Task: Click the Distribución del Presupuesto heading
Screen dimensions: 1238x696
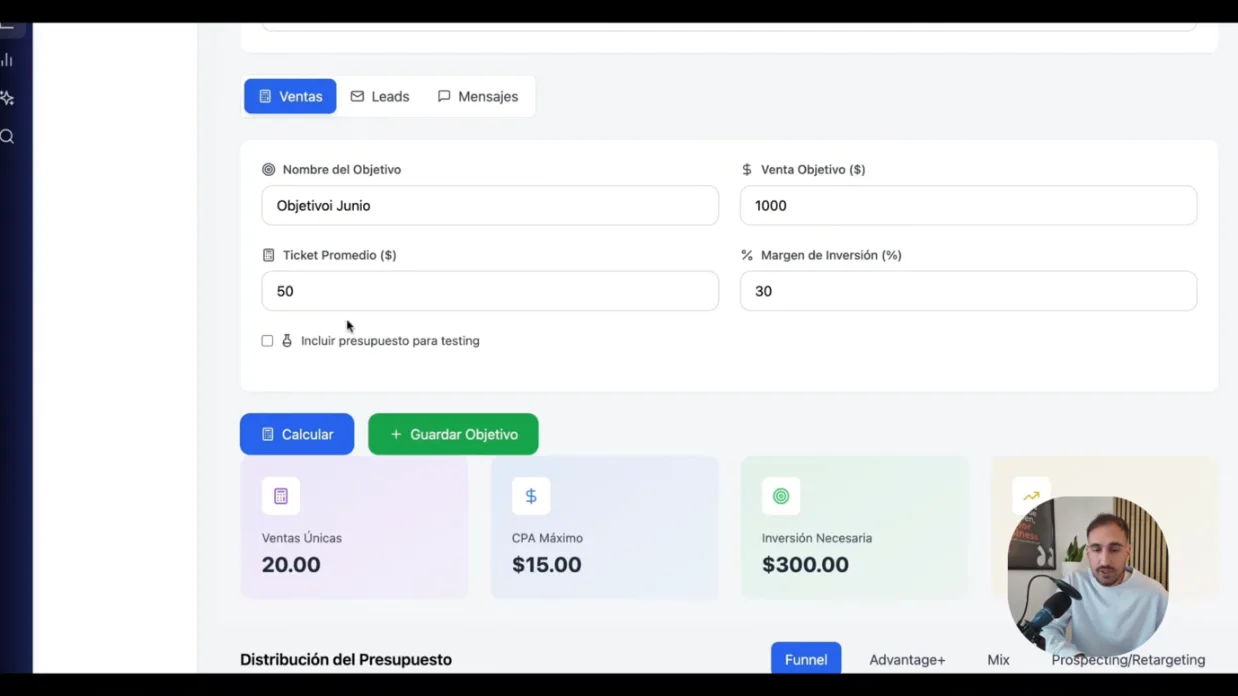Action: 346,660
